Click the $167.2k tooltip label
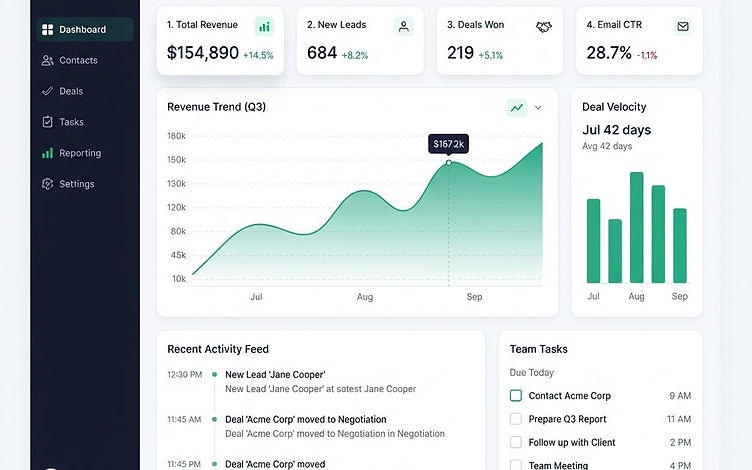Image resolution: width=752 pixels, height=470 pixels. point(448,144)
